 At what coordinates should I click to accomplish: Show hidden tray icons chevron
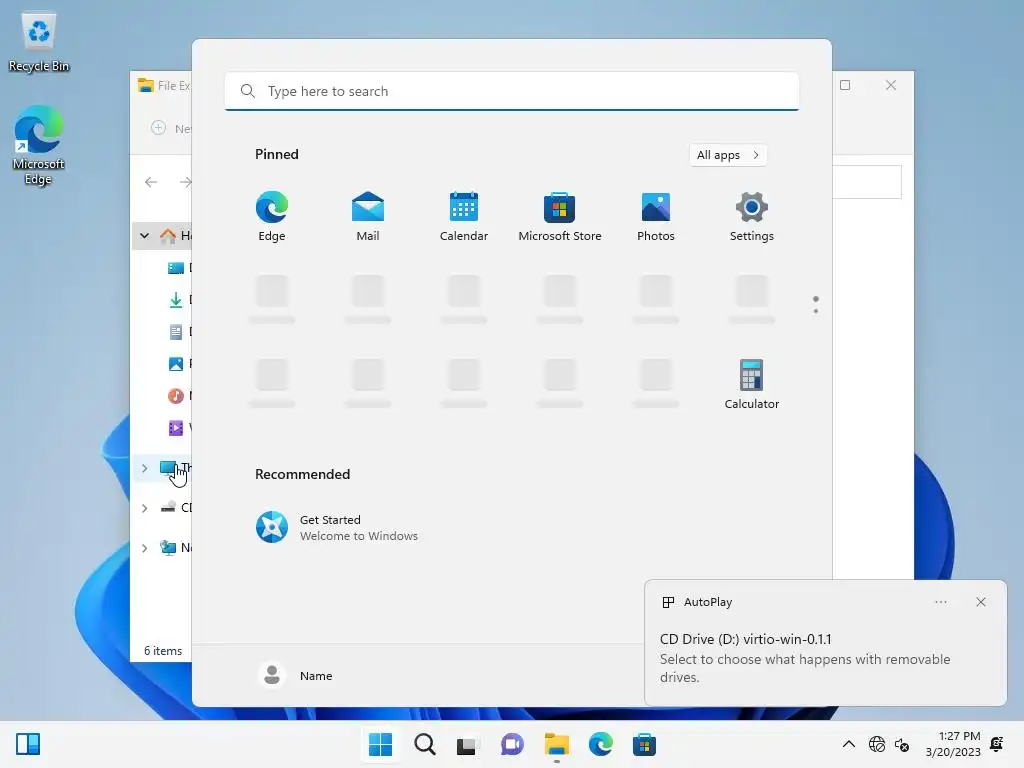coord(848,744)
